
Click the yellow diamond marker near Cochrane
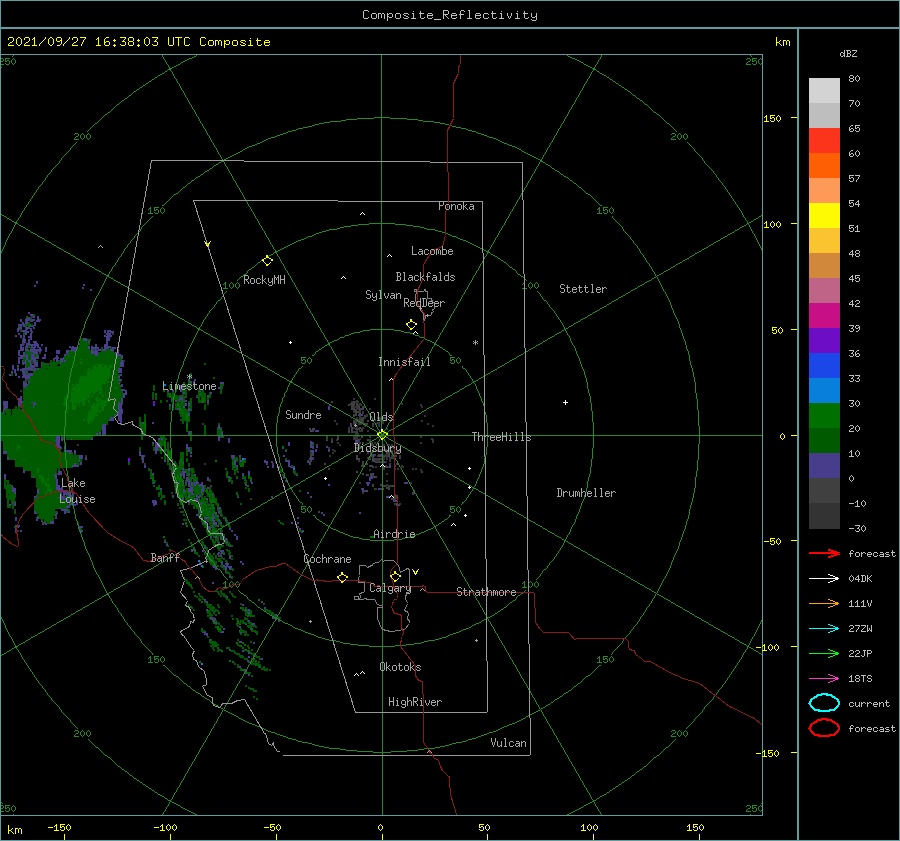[342, 577]
